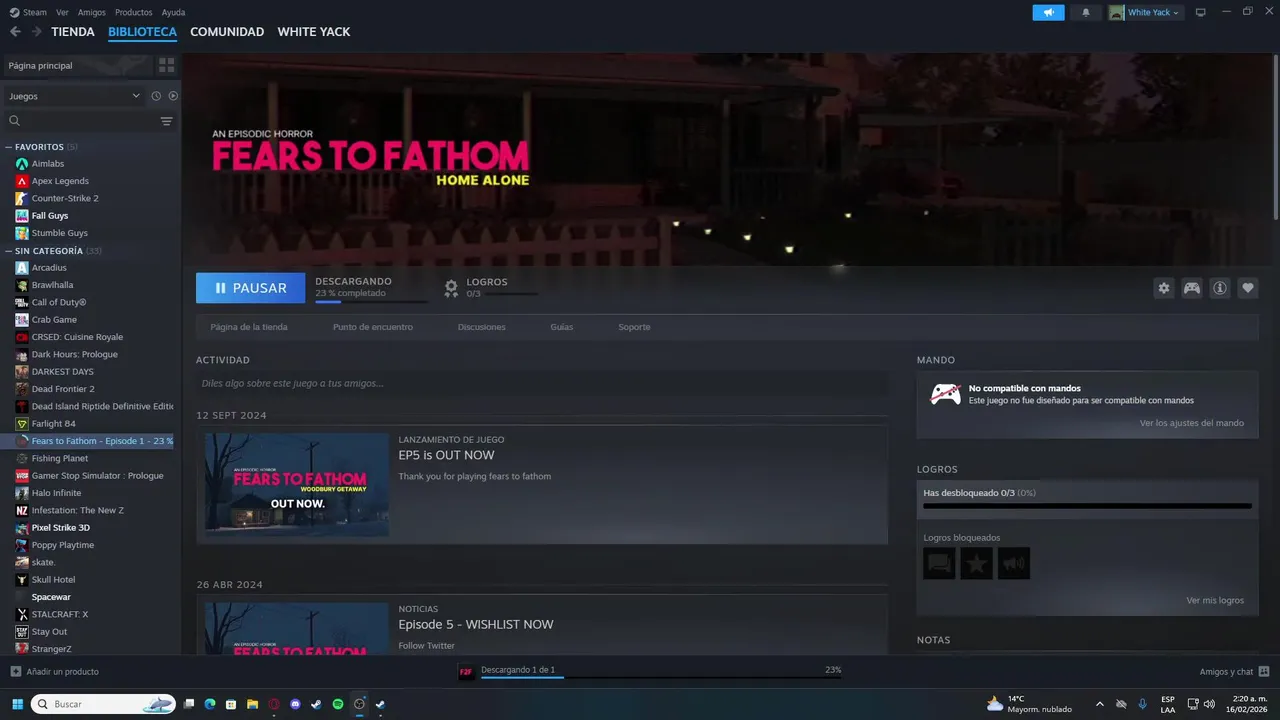Open Ver mis logros link
1280x720 pixels.
point(1215,600)
